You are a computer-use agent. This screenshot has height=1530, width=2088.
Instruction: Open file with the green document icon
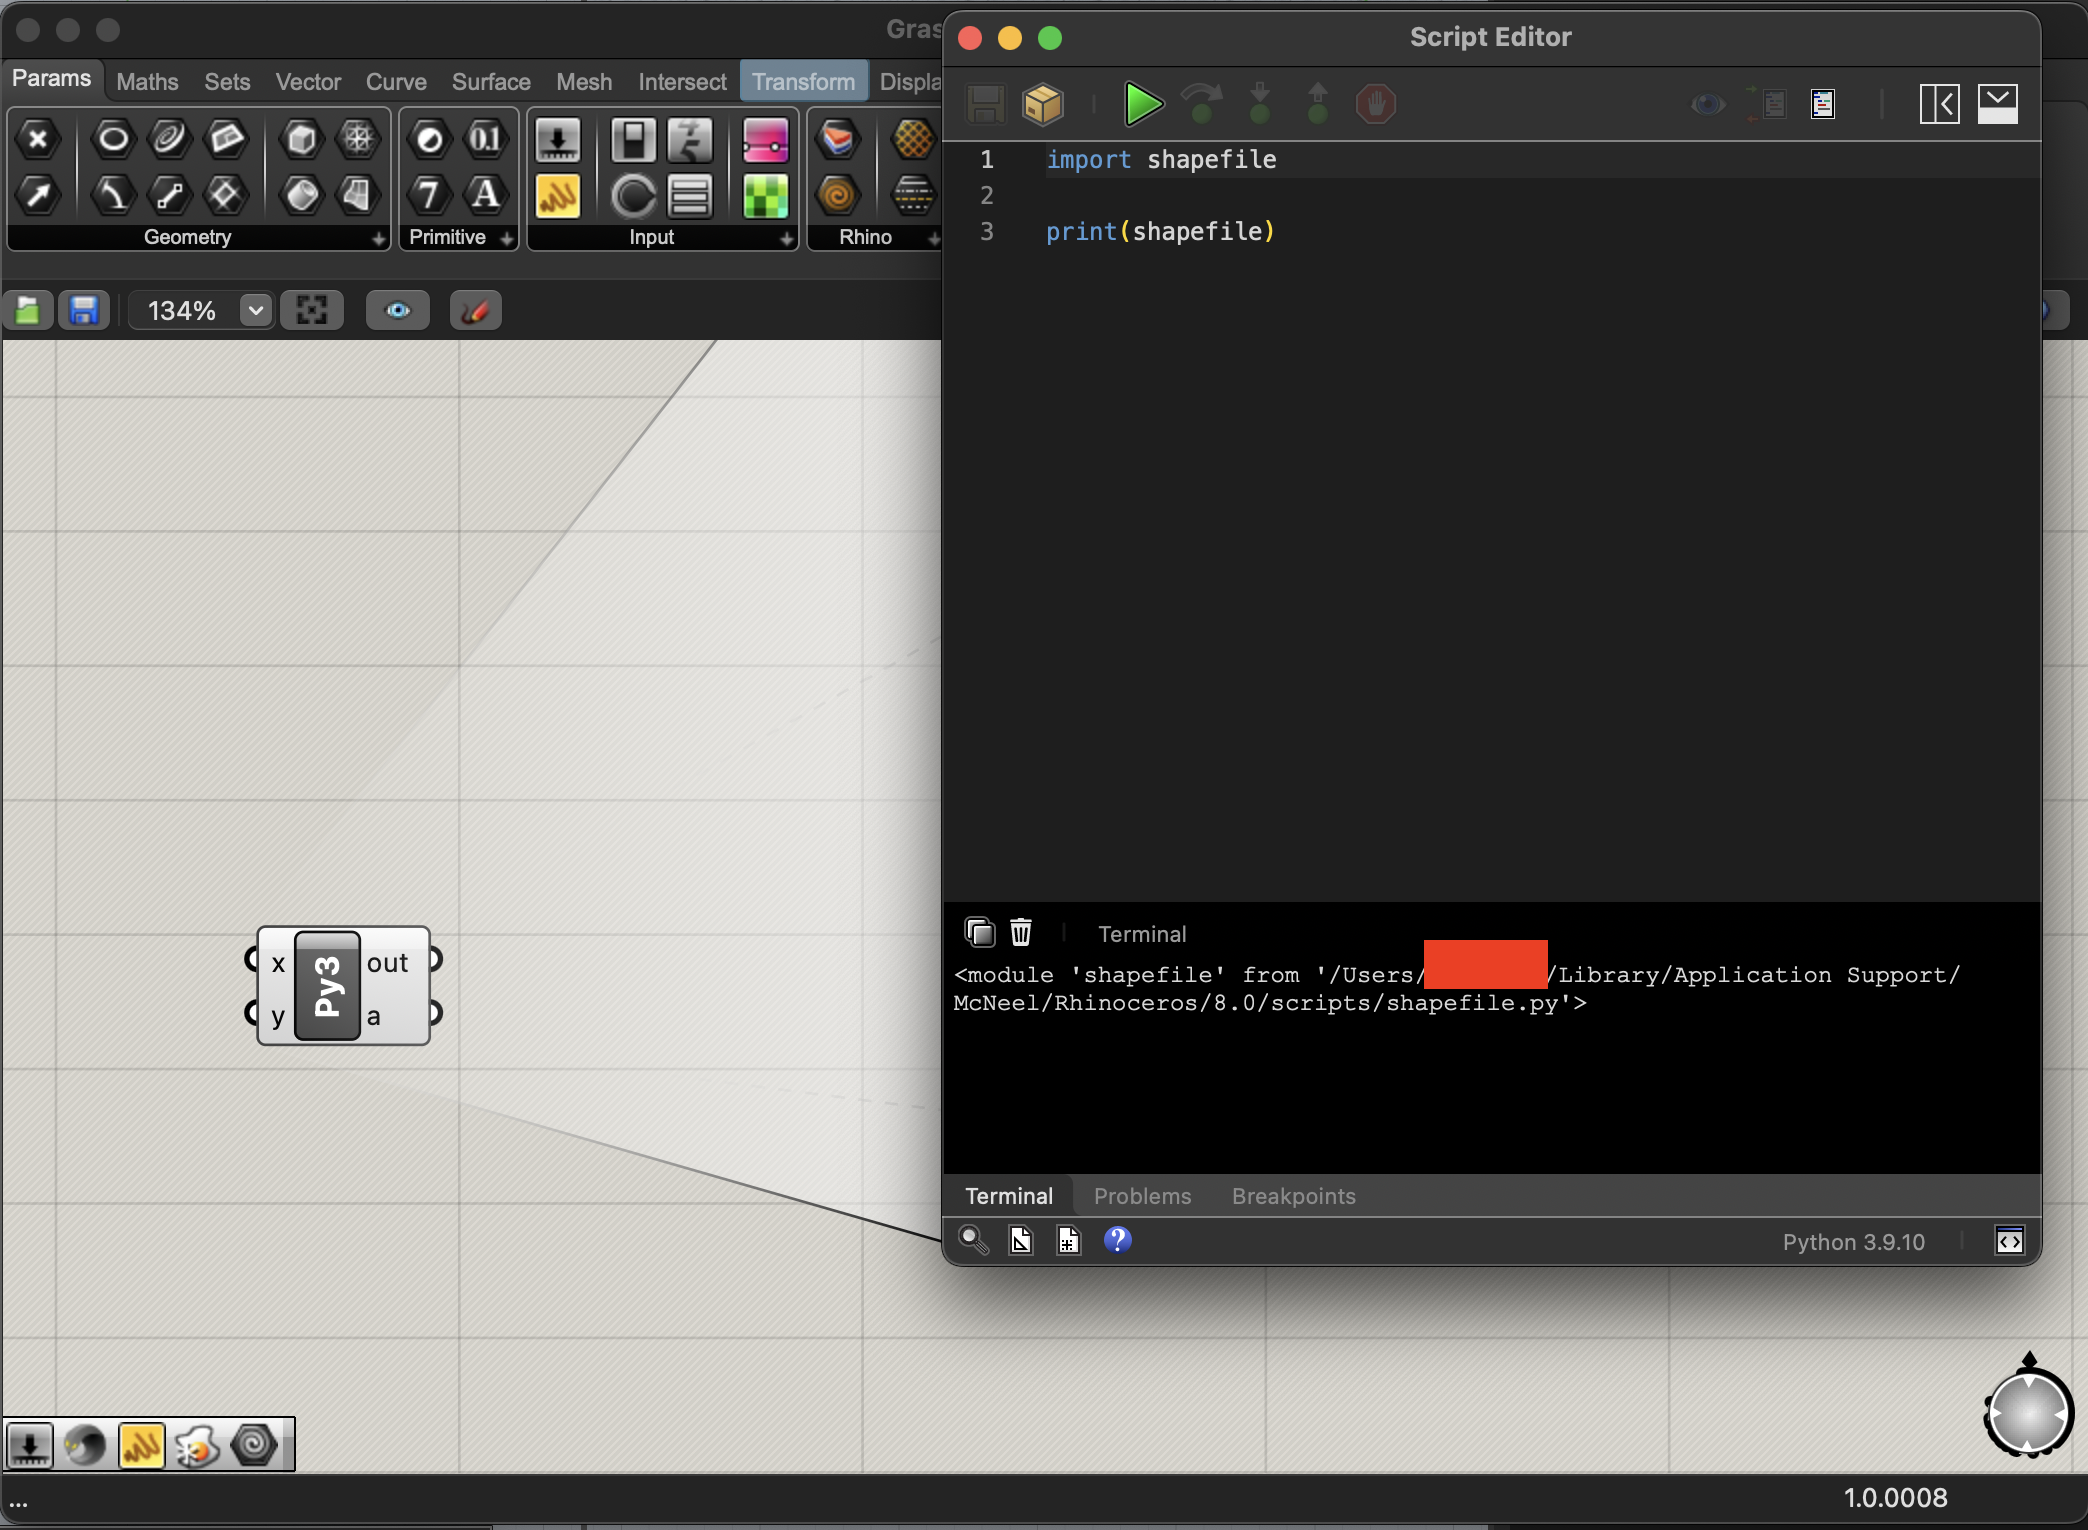click(28, 311)
